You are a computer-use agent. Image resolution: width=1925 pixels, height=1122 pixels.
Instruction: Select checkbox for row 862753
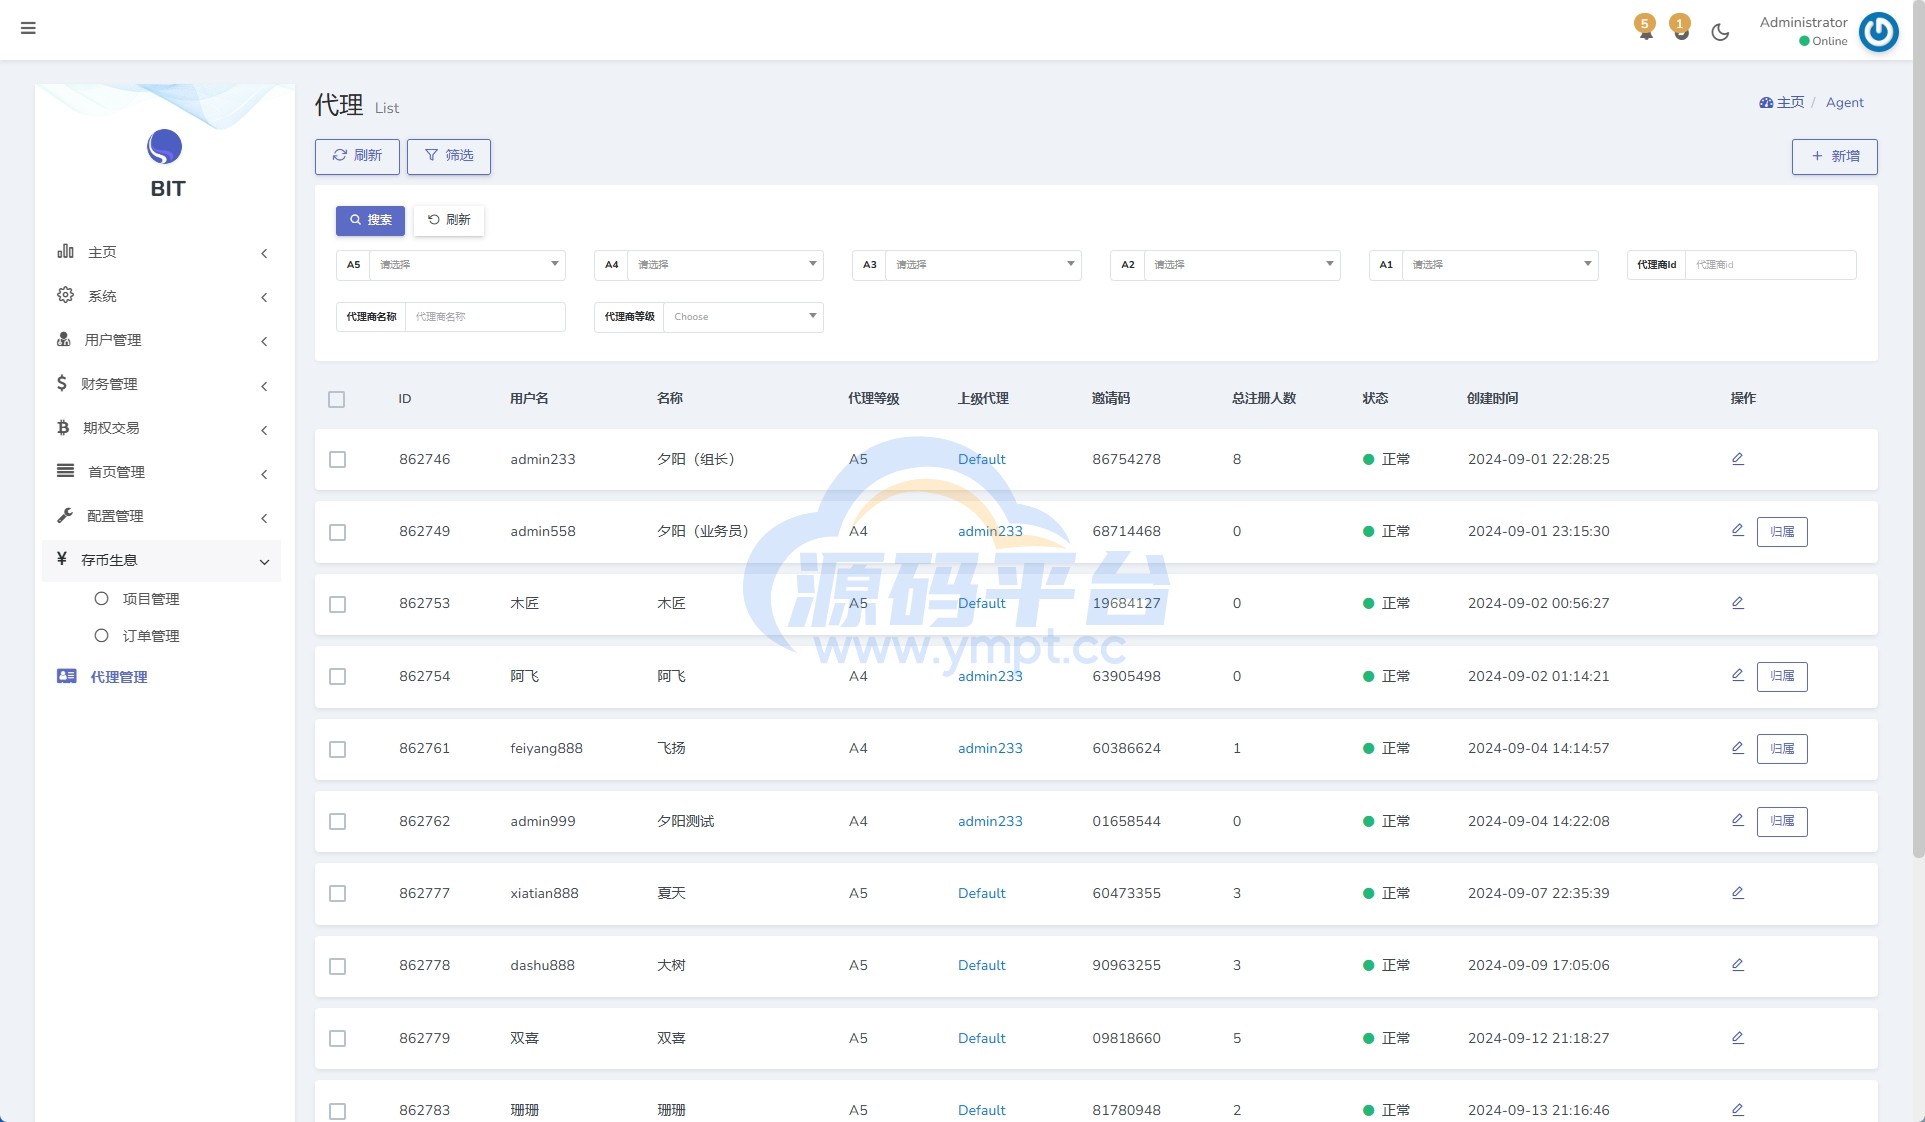(337, 604)
